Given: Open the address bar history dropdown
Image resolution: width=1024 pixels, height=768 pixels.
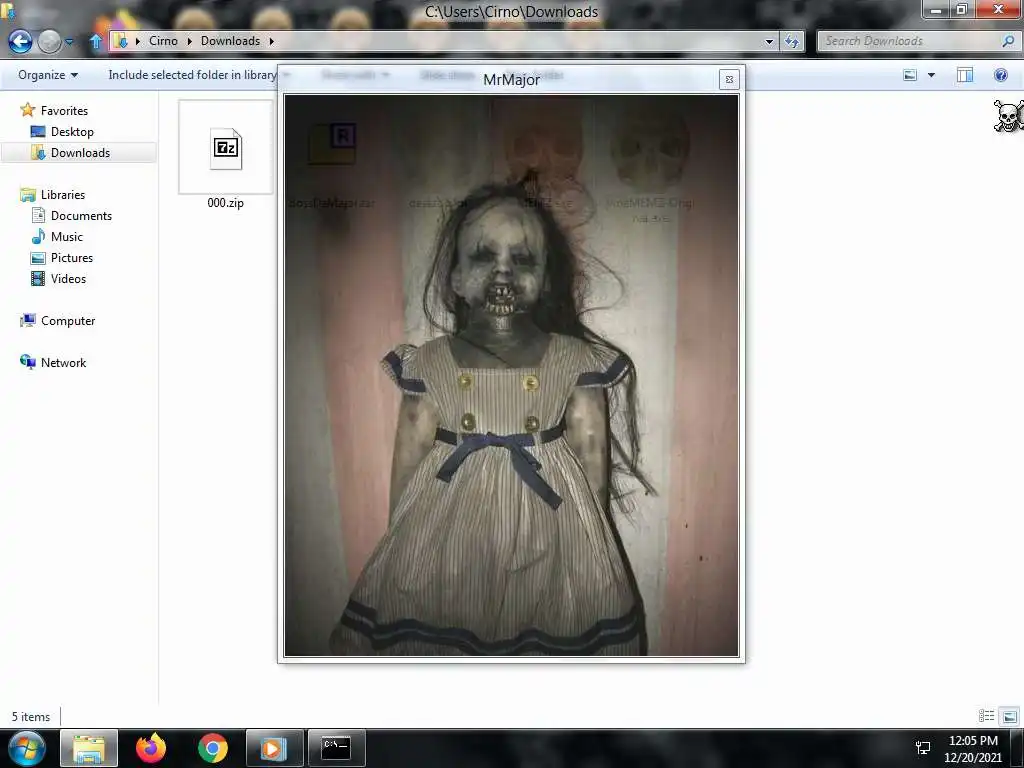Looking at the screenshot, I should 769,42.
